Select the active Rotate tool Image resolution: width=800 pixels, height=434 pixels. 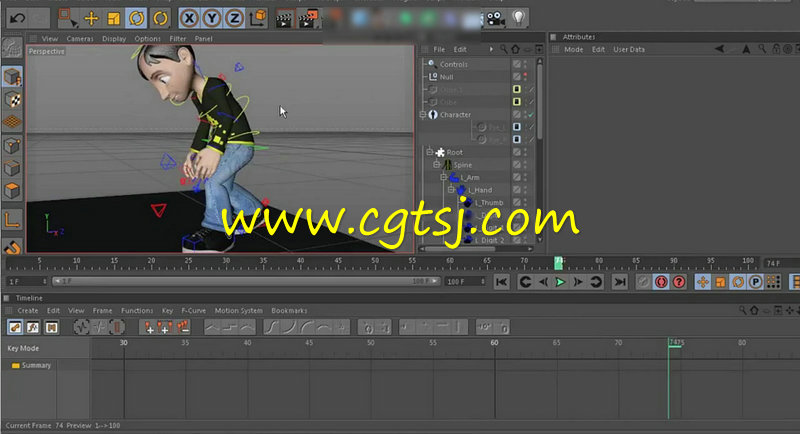coord(136,19)
